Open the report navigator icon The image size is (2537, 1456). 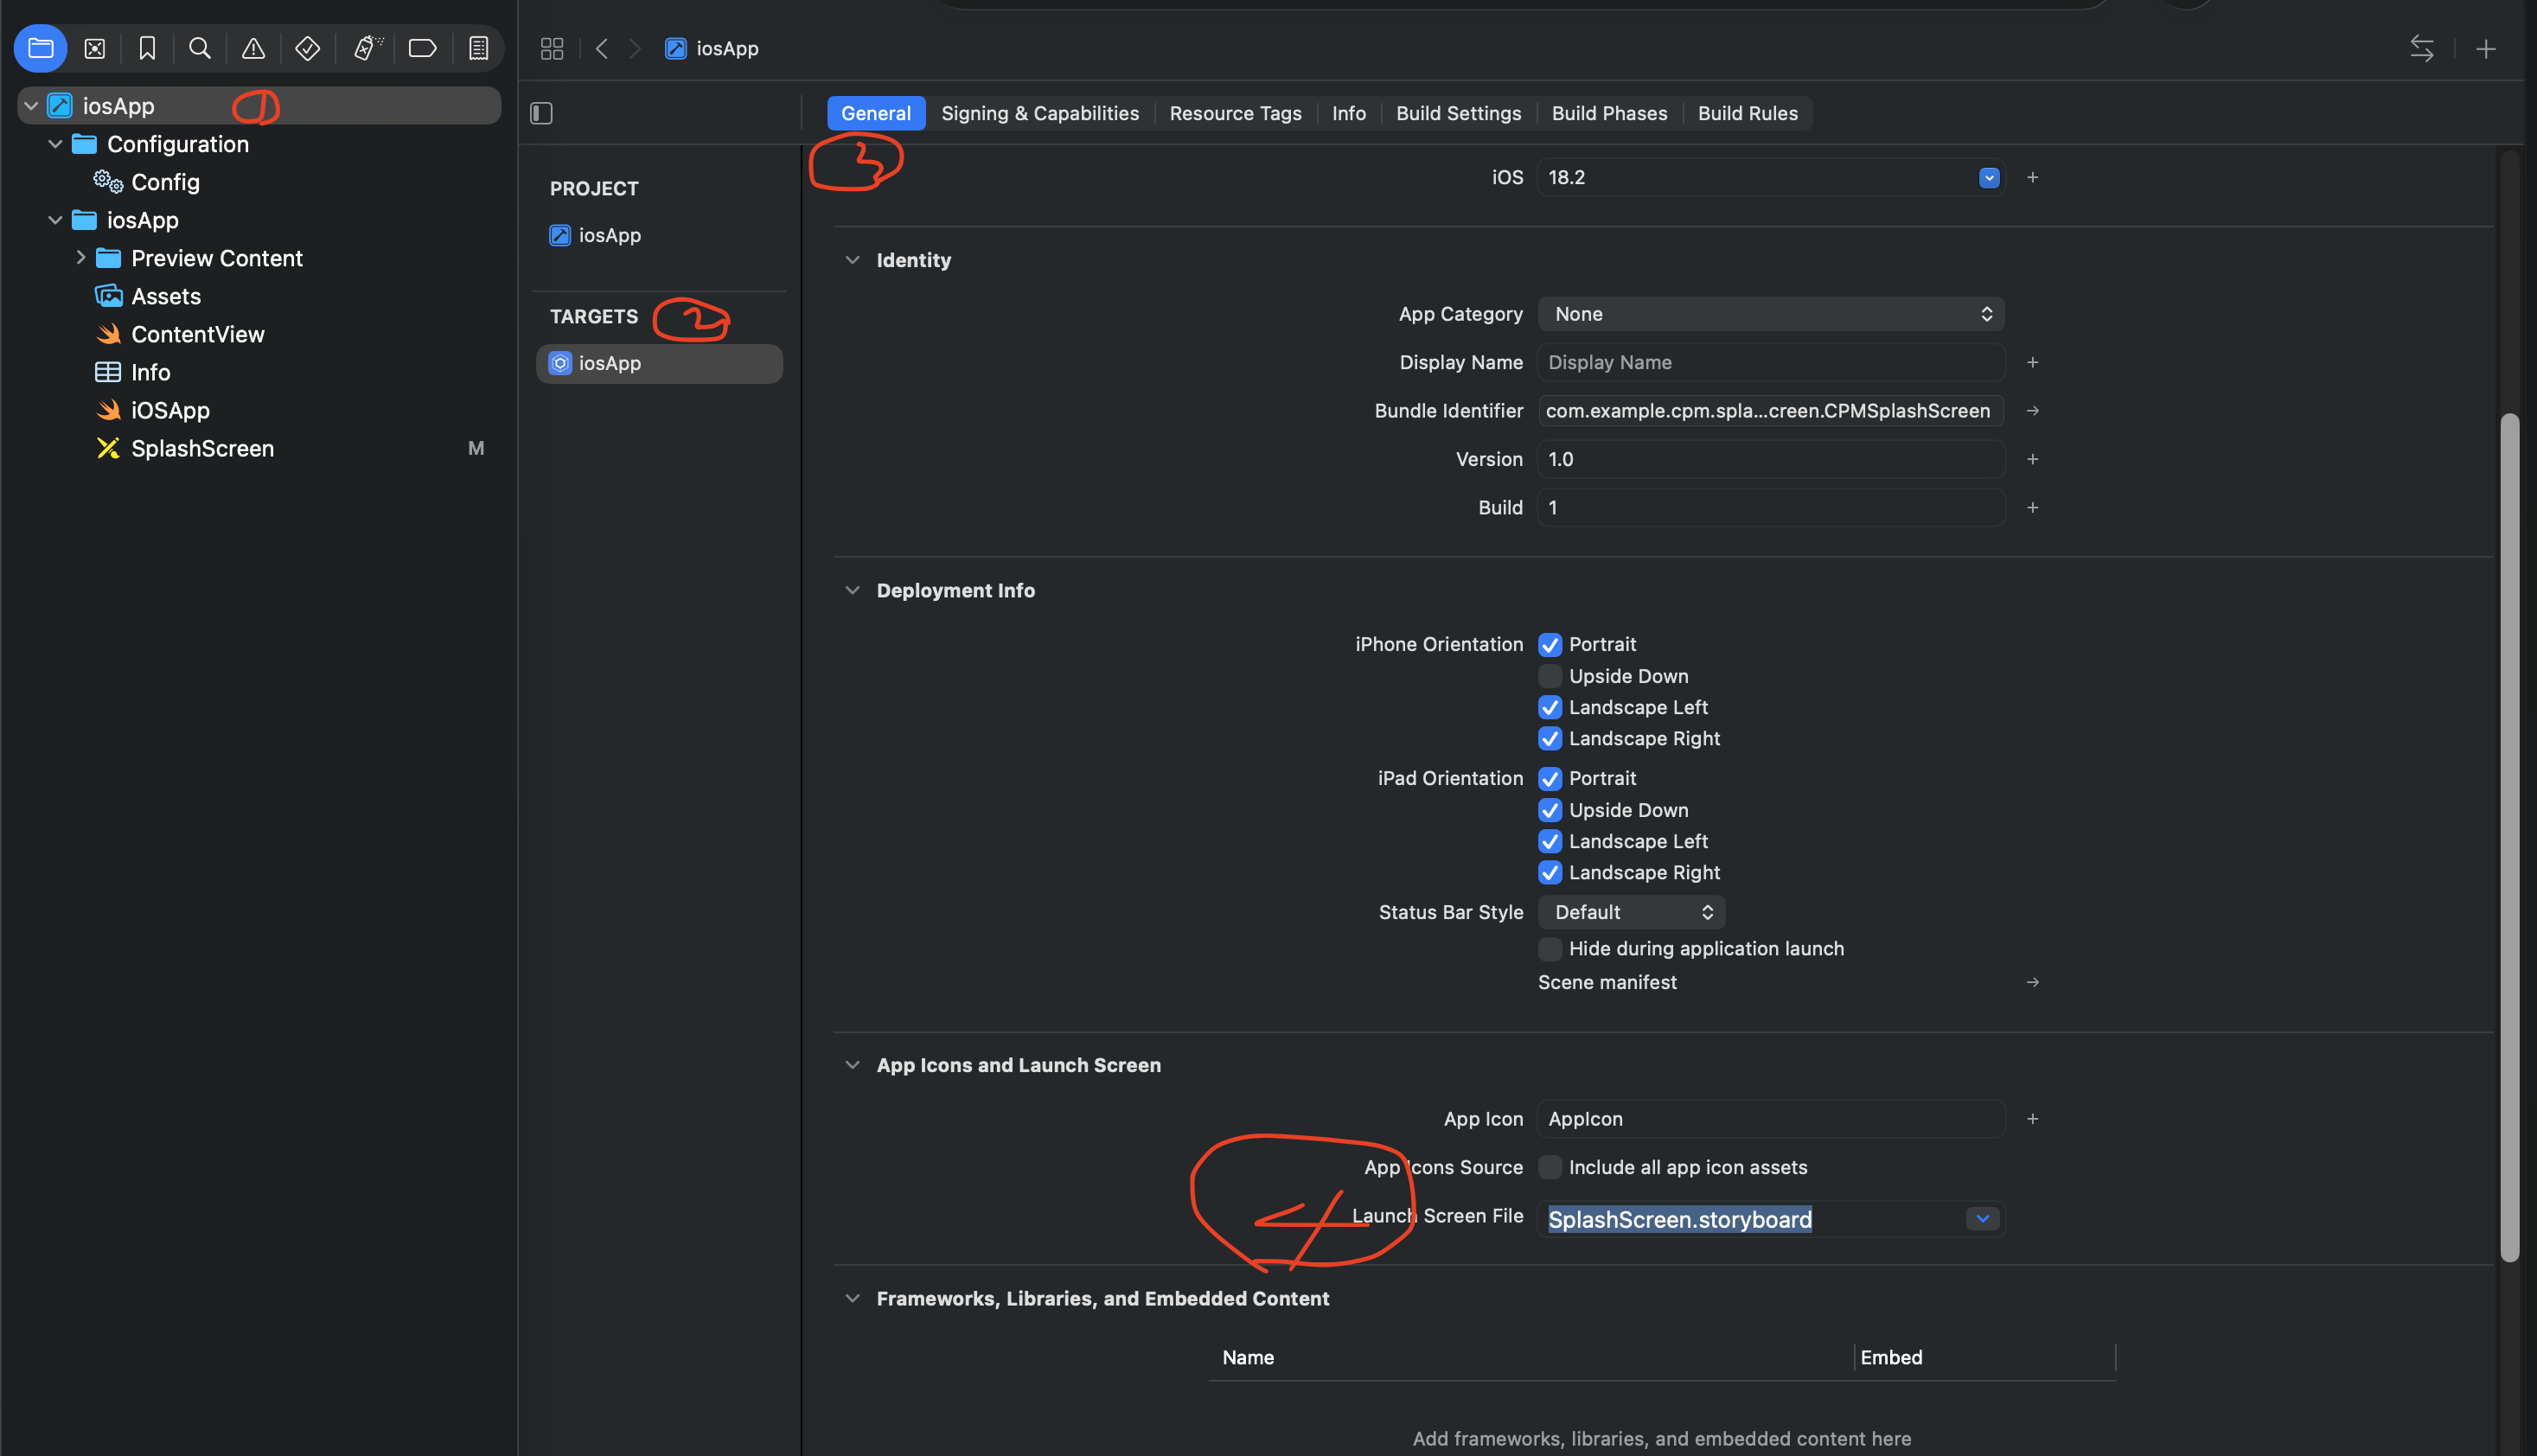[478, 48]
